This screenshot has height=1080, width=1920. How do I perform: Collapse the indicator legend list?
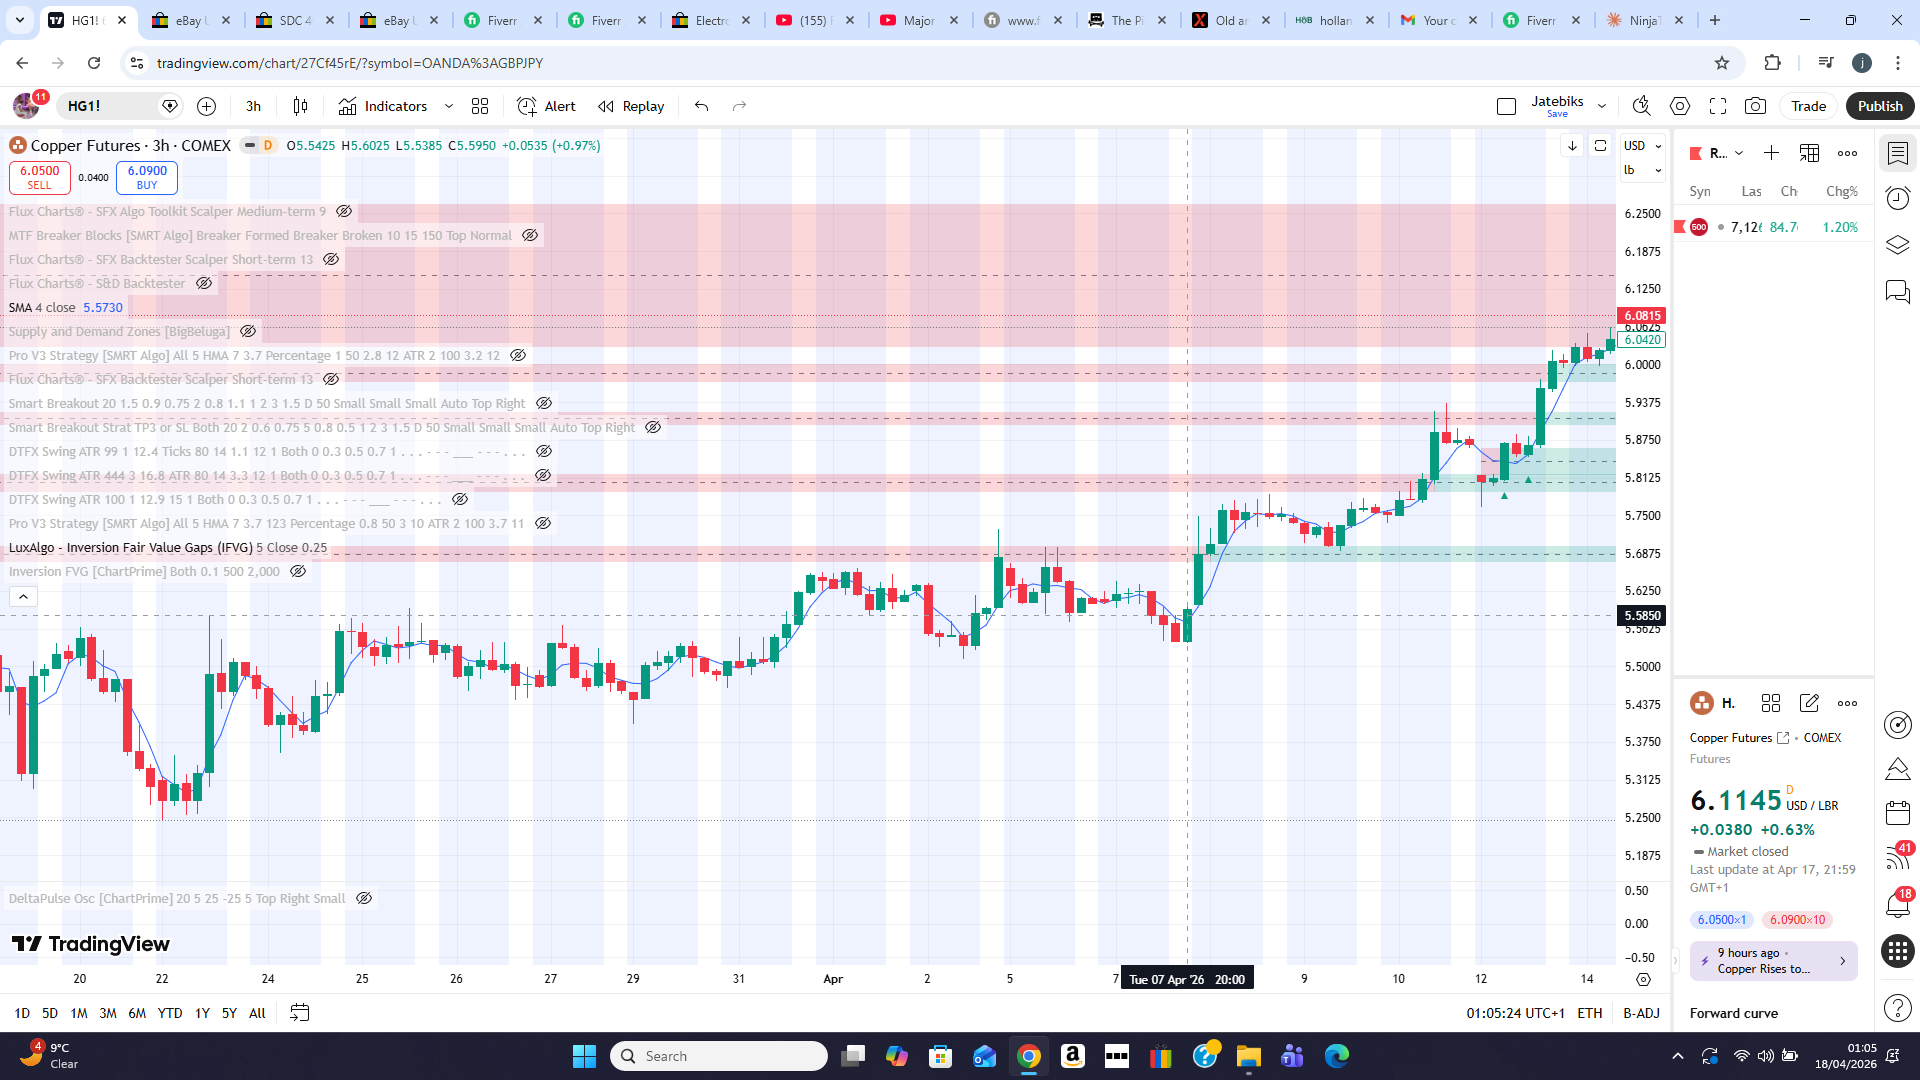pos(23,597)
